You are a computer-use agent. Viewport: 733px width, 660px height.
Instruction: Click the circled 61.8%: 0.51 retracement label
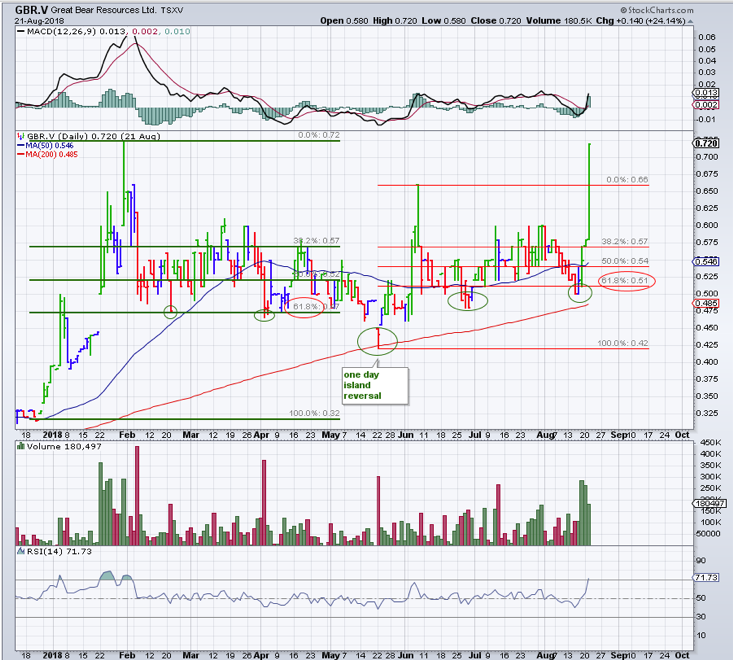tap(627, 280)
